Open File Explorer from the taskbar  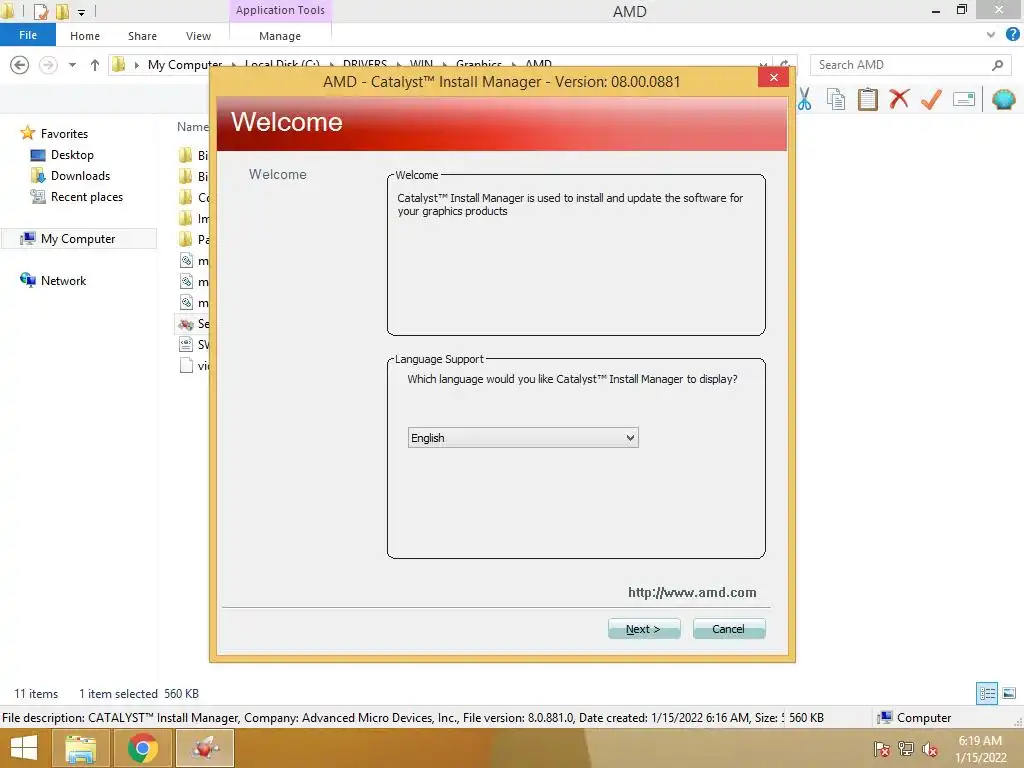point(80,748)
